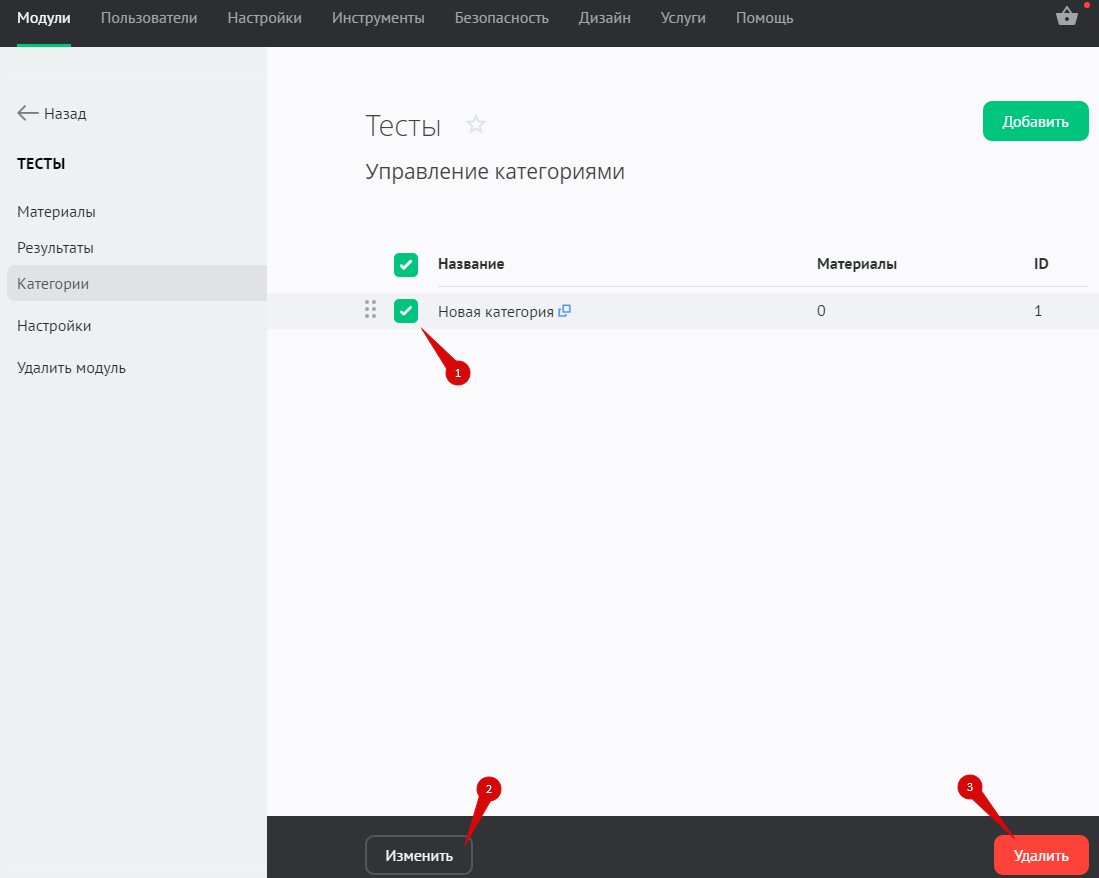Star the Тесты page as favorite
This screenshot has width=1099, height=878.
pos(476,125)
